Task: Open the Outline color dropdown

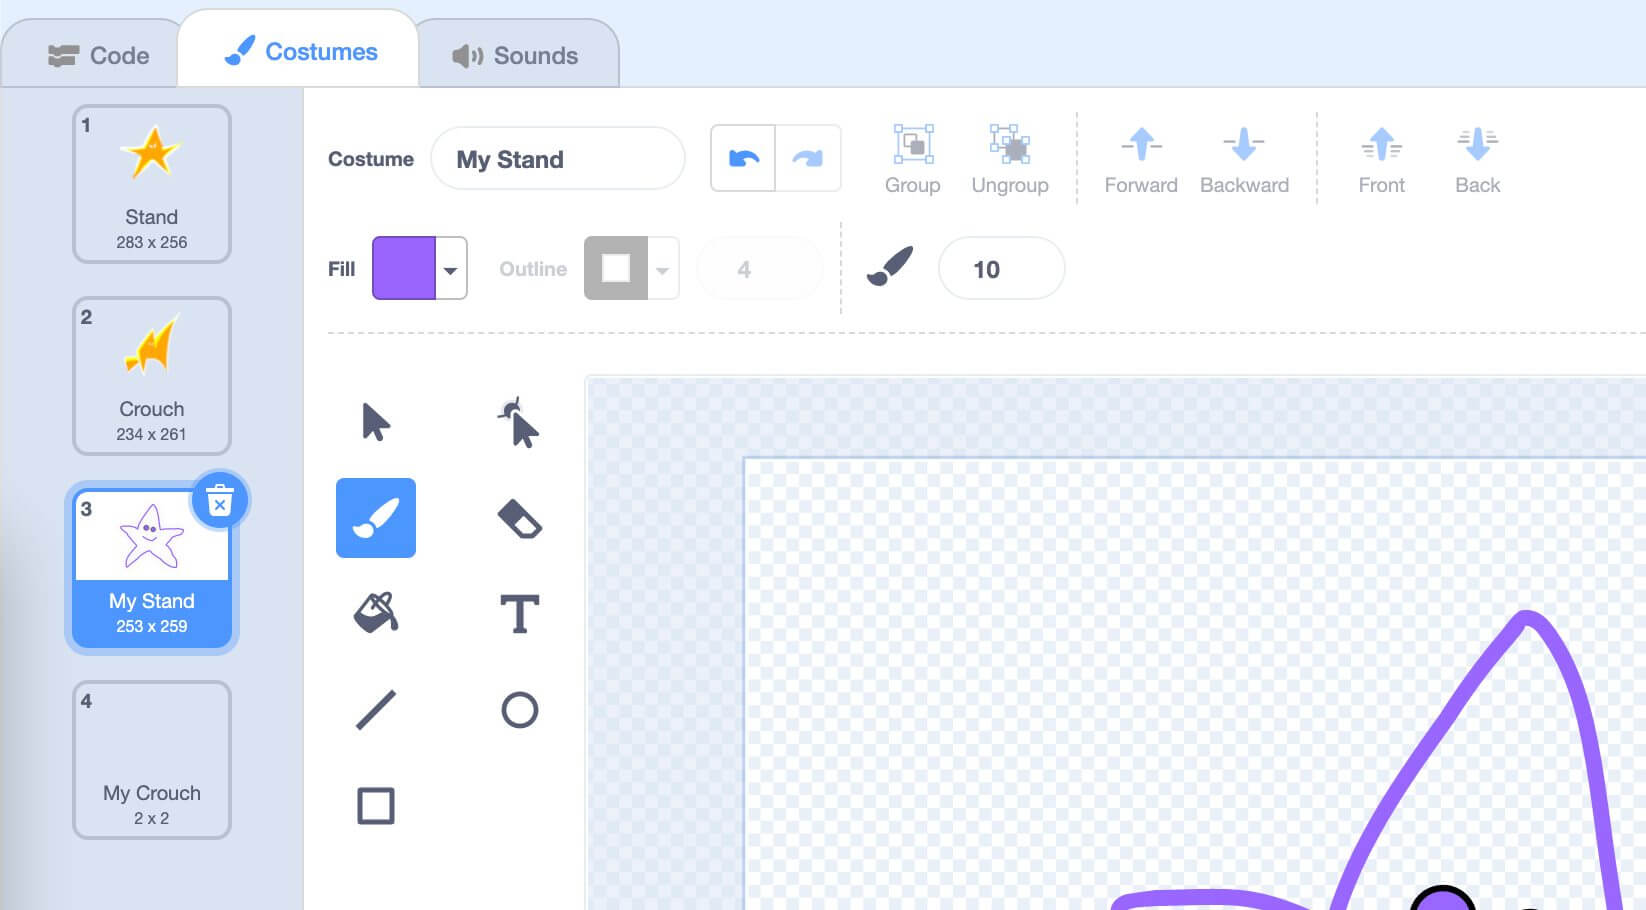Action: 662,269
